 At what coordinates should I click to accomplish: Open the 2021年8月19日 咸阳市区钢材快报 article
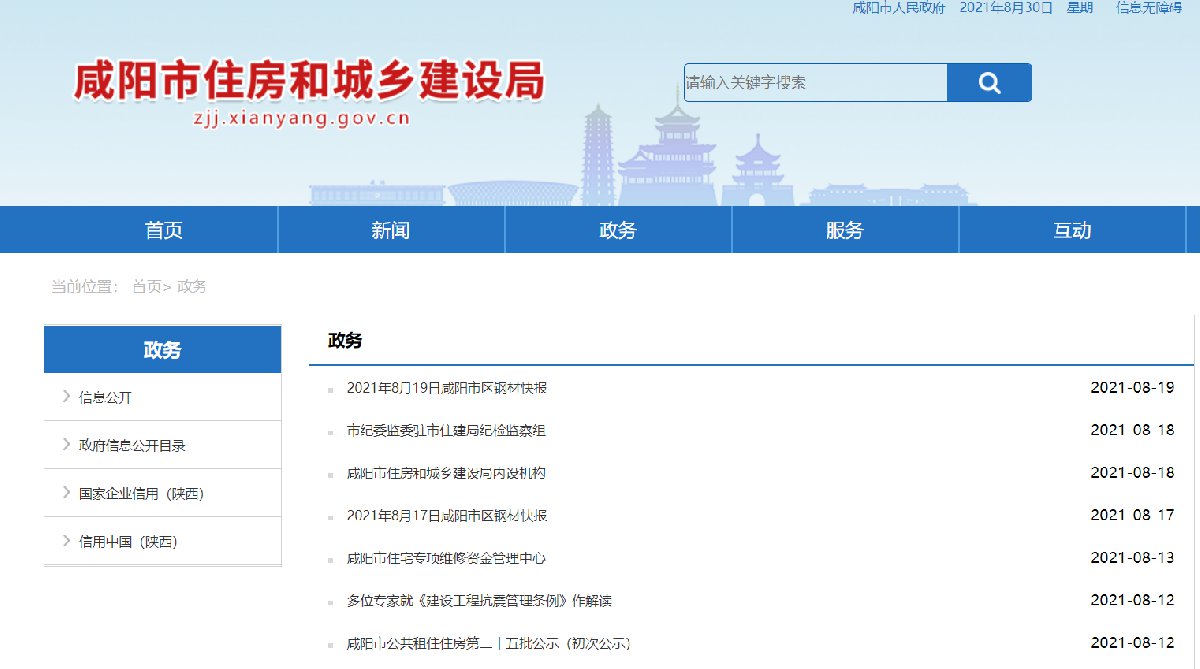(x=447, y=388)
